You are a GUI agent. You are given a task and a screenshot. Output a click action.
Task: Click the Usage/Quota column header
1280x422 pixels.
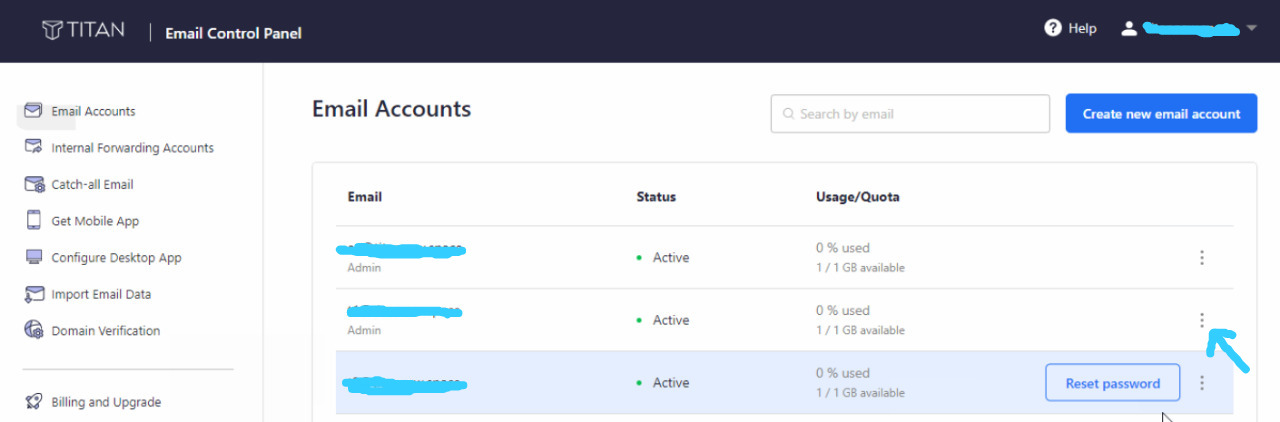coord(857,197)
